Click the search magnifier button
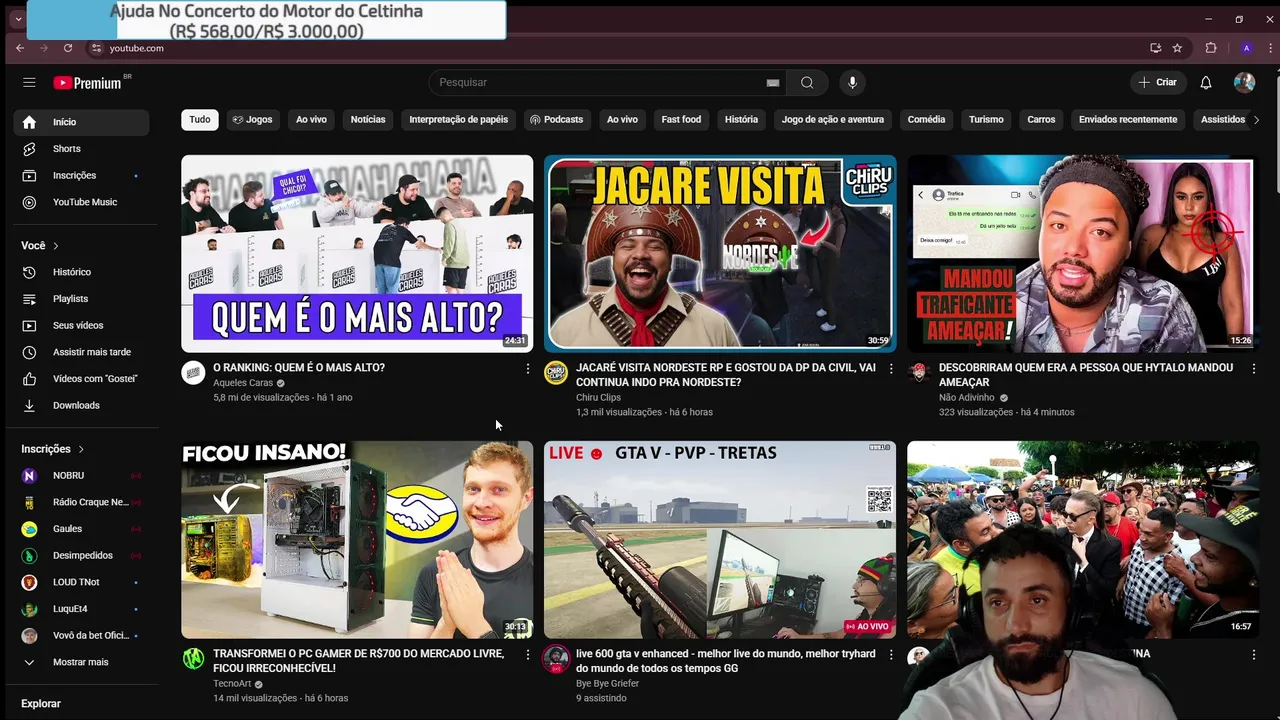Viewport: 1280px width, 720px height. [807, 83]
